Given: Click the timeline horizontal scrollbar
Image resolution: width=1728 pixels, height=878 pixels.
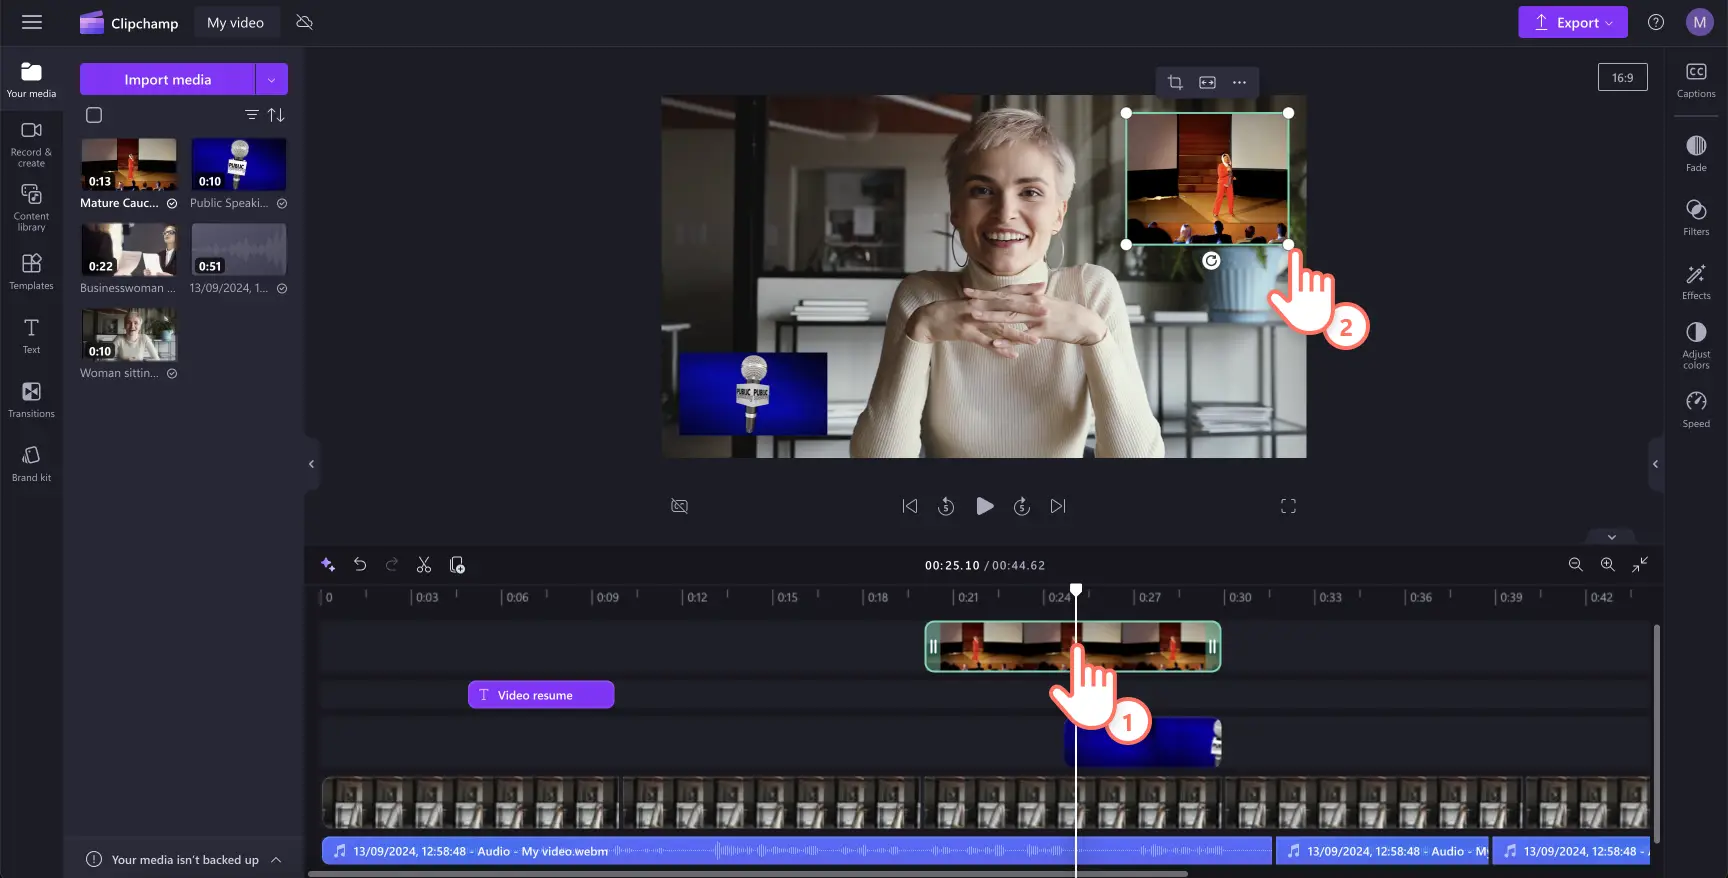Looking at the screenshot, I should (748, 874).
